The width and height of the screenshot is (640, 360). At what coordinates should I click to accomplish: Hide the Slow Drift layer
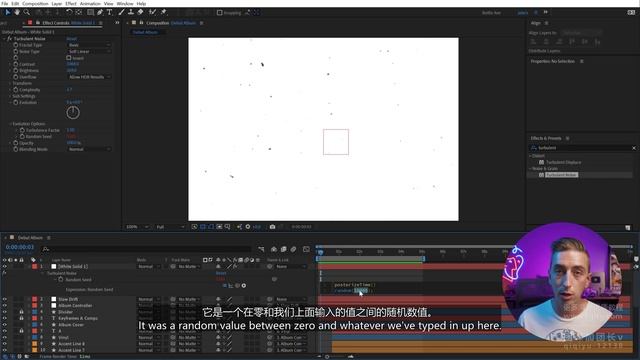[x=4, y=299]
